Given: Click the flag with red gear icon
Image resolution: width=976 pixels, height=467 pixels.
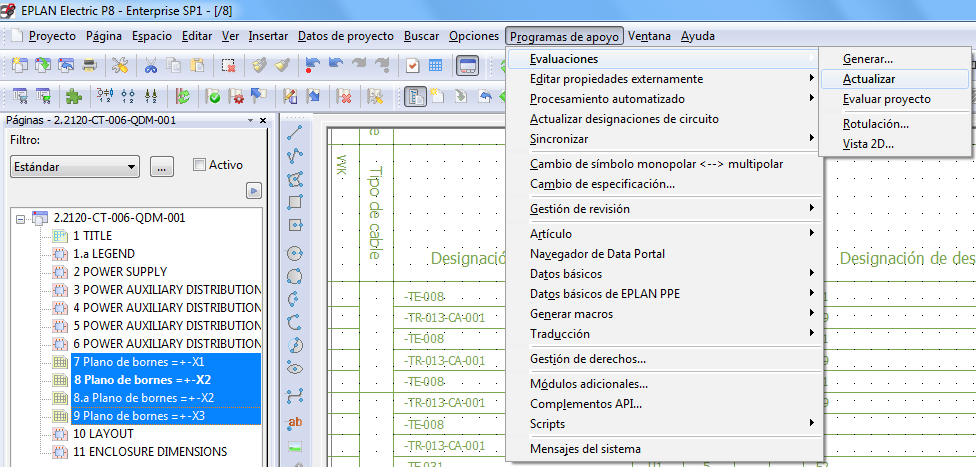Looking at the screenshot, I should (x=237, y=96).
